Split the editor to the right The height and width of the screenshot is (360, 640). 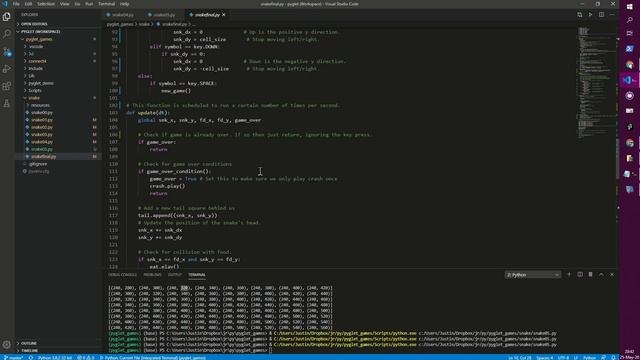[x=601, y=15]
